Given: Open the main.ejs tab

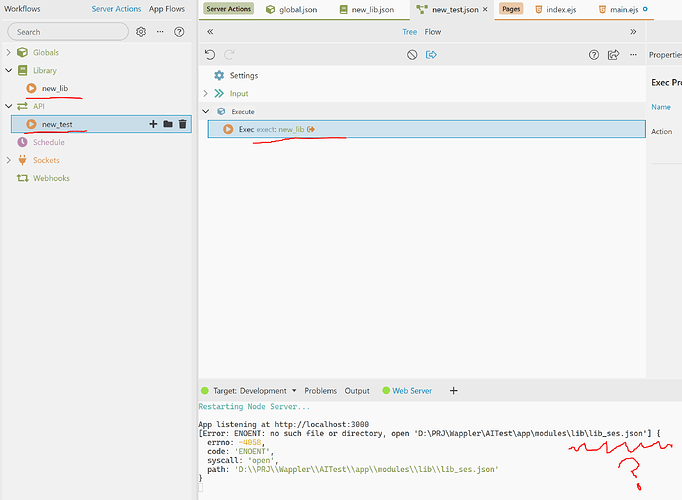Looking at the screenshot, I should click(x=619, y=9).
